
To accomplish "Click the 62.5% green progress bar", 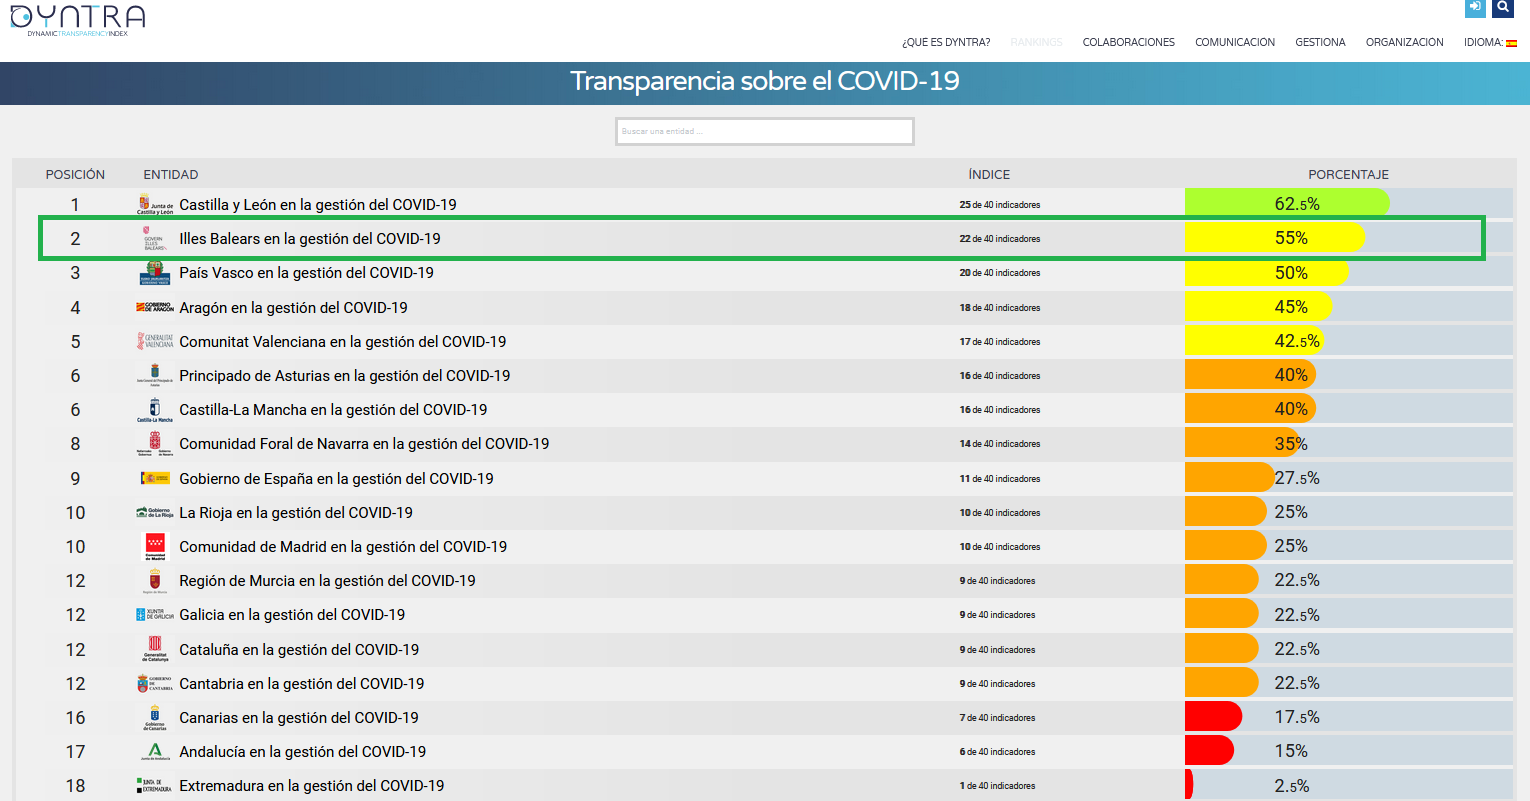I will pos(1286,204).
